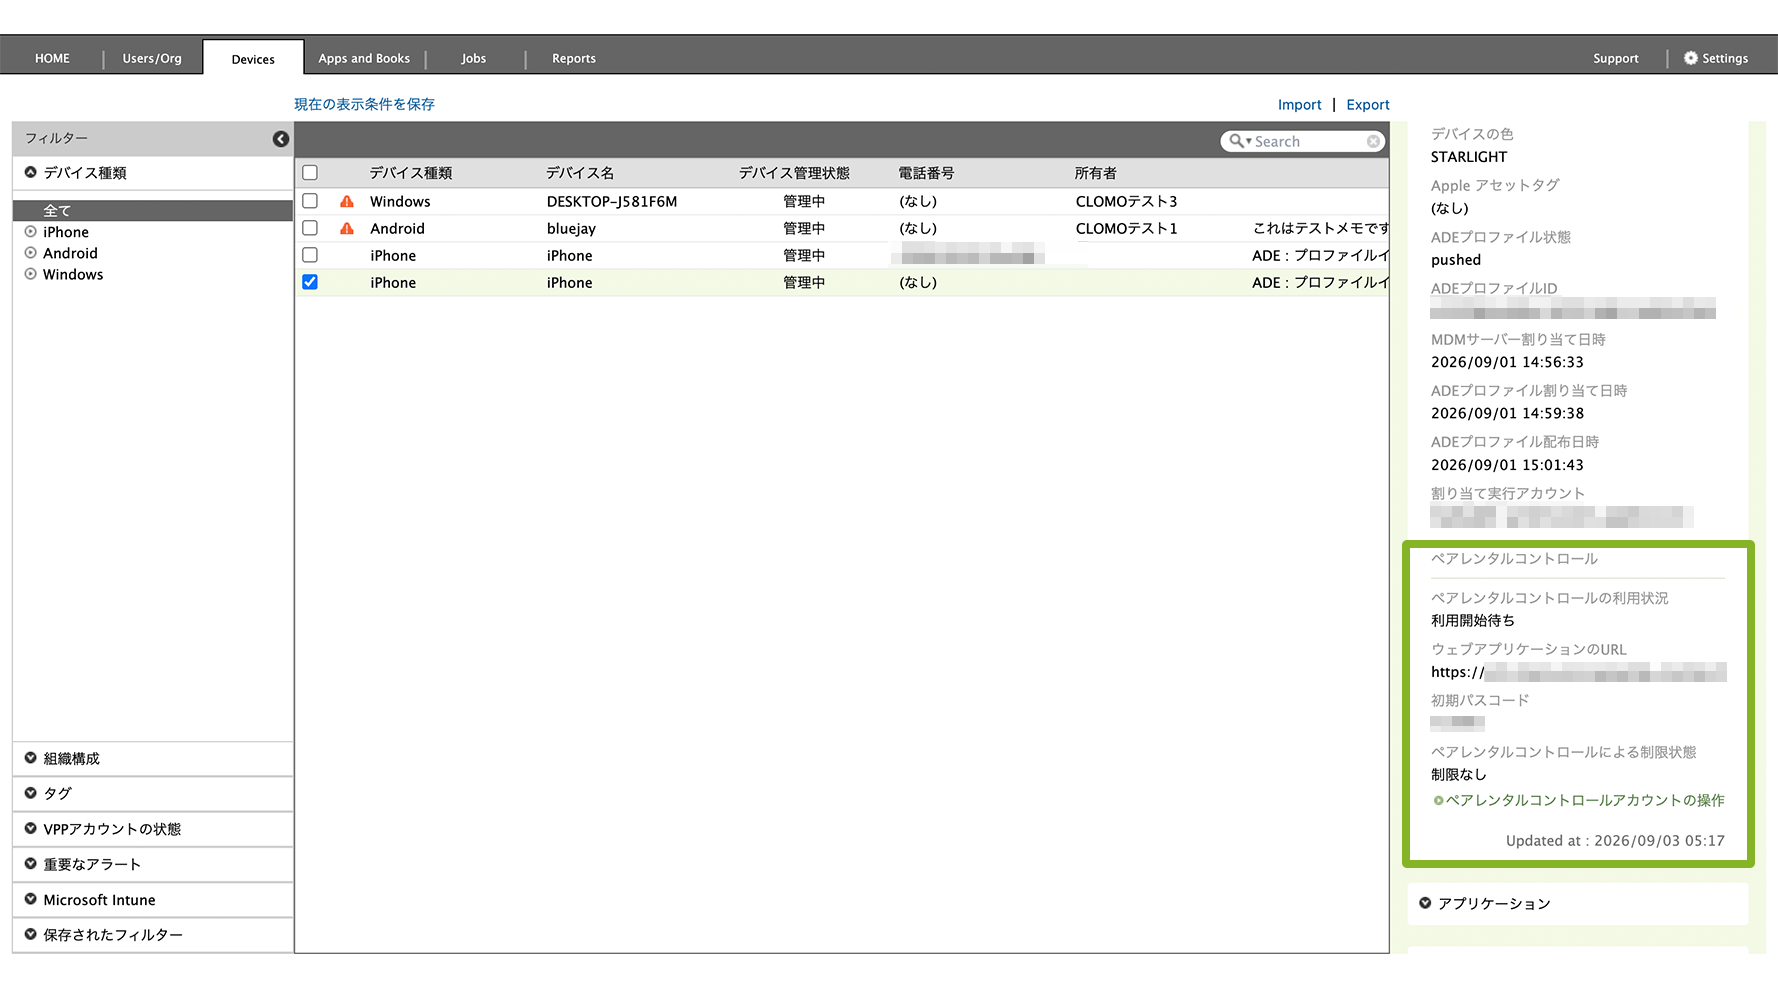
Task: Click the warning icon on Android row
Action: click(x=347, y=228)
